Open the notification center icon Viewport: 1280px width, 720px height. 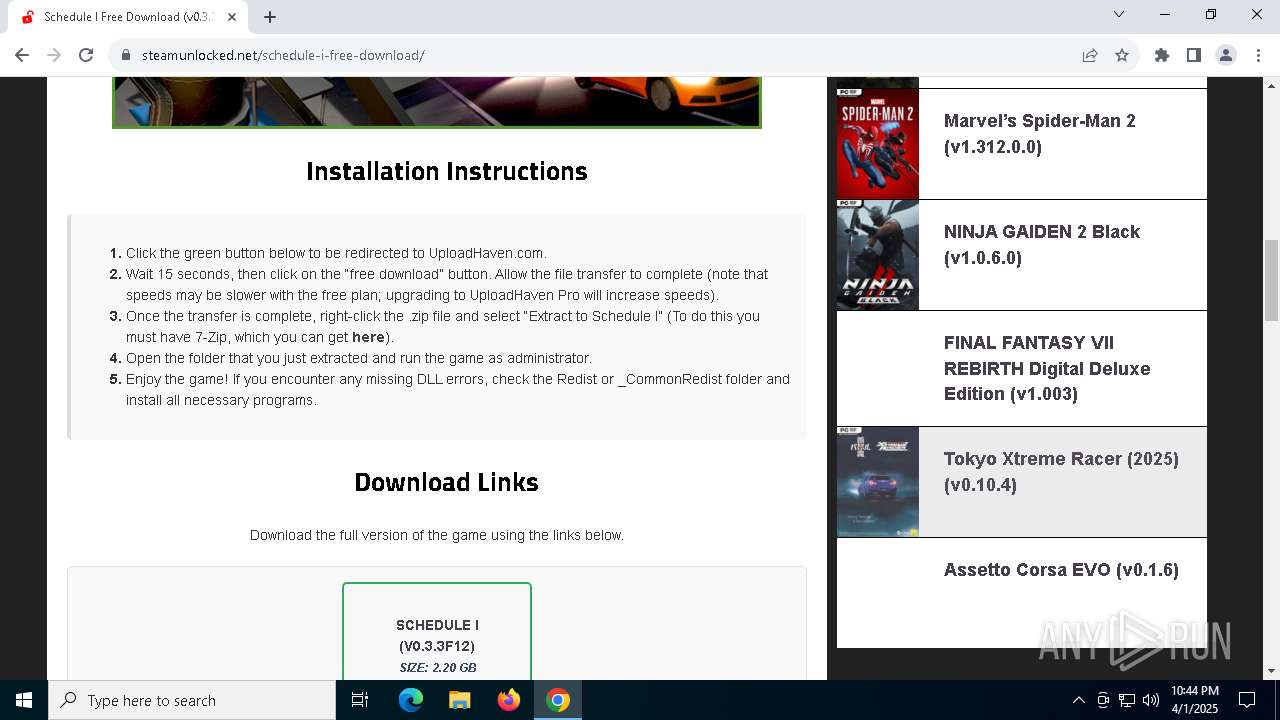tap(1247, 700)
